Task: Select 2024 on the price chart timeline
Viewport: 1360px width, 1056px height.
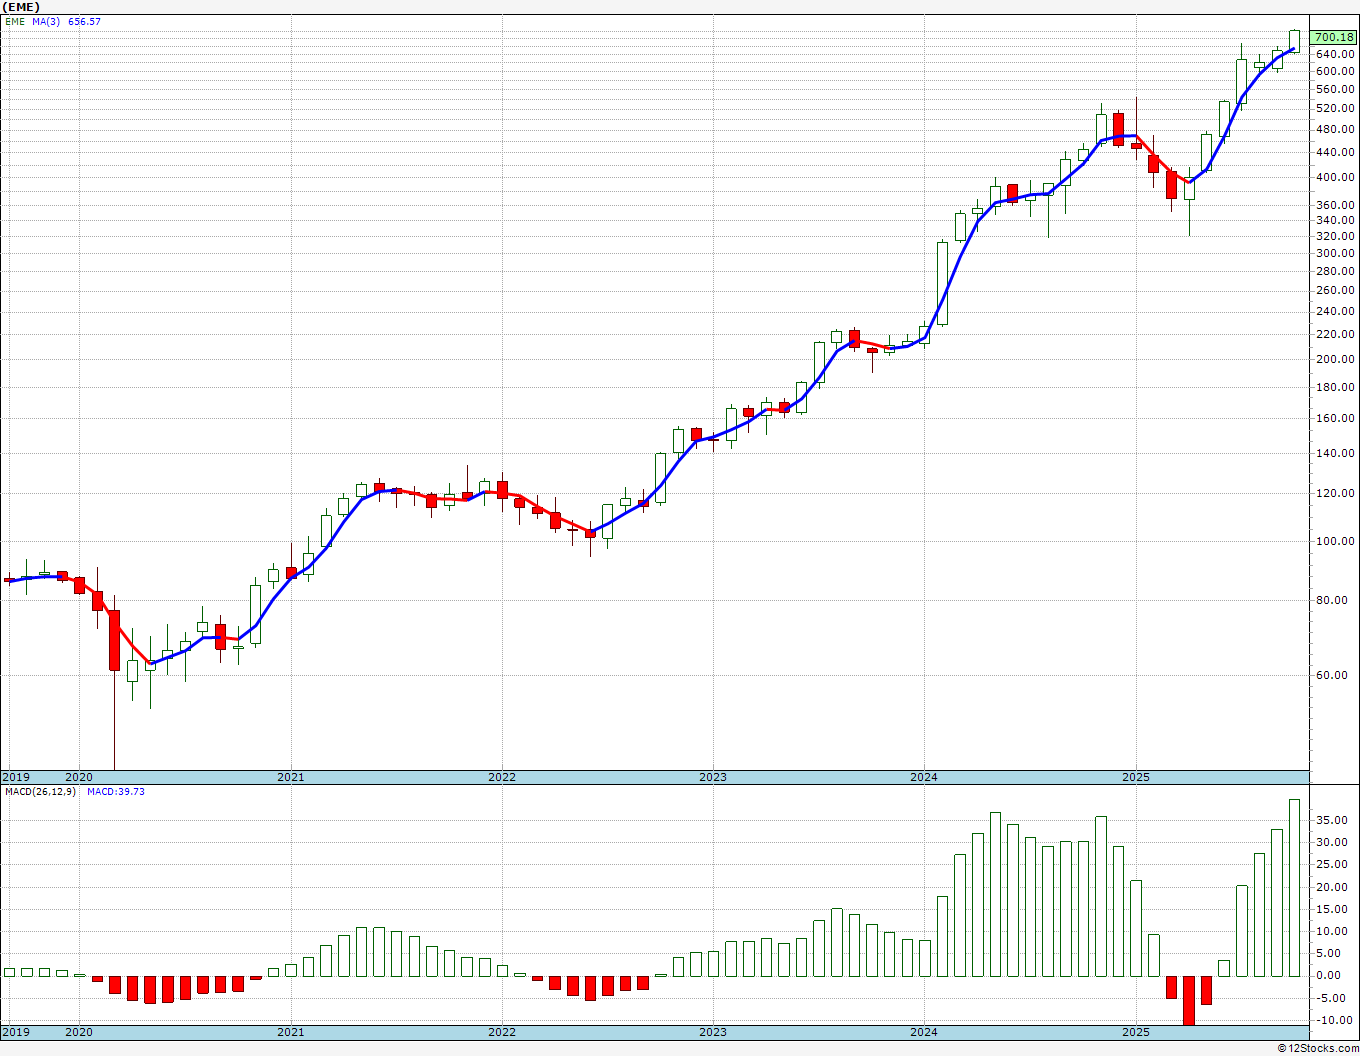Action: coord(924,777)
